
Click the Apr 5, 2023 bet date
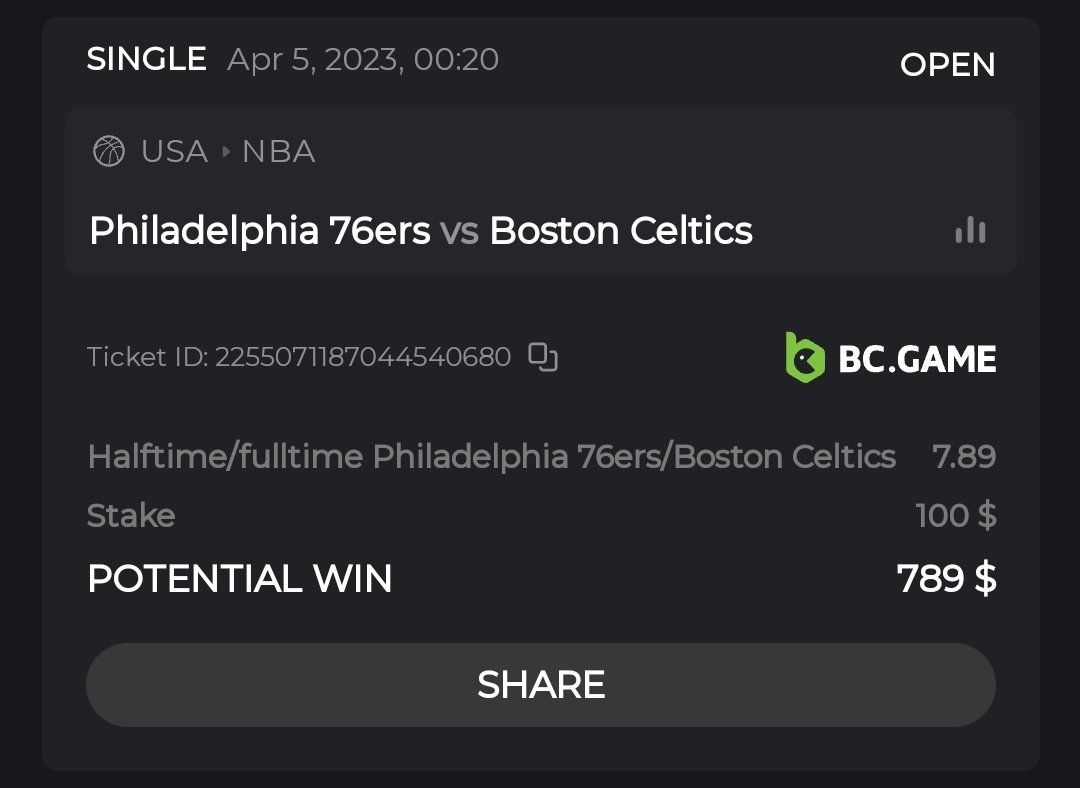[362, 60]
